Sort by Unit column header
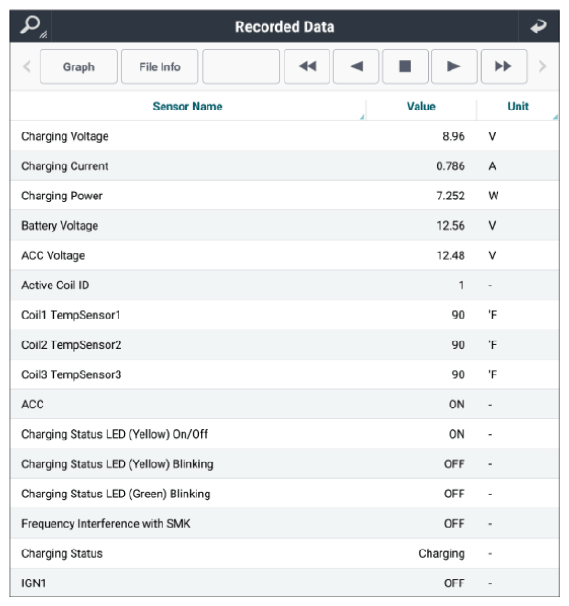This screenshot has height=606, width=569. click(x=518, y=106)
